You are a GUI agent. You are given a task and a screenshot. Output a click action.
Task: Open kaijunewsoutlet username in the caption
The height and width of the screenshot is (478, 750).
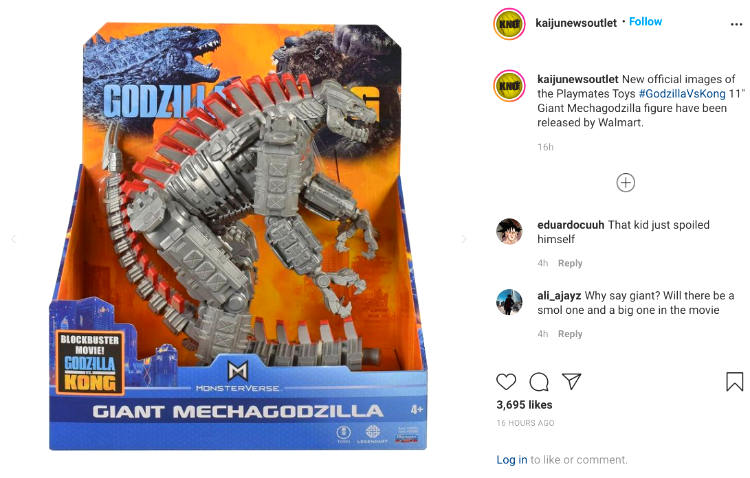(578, 79)
